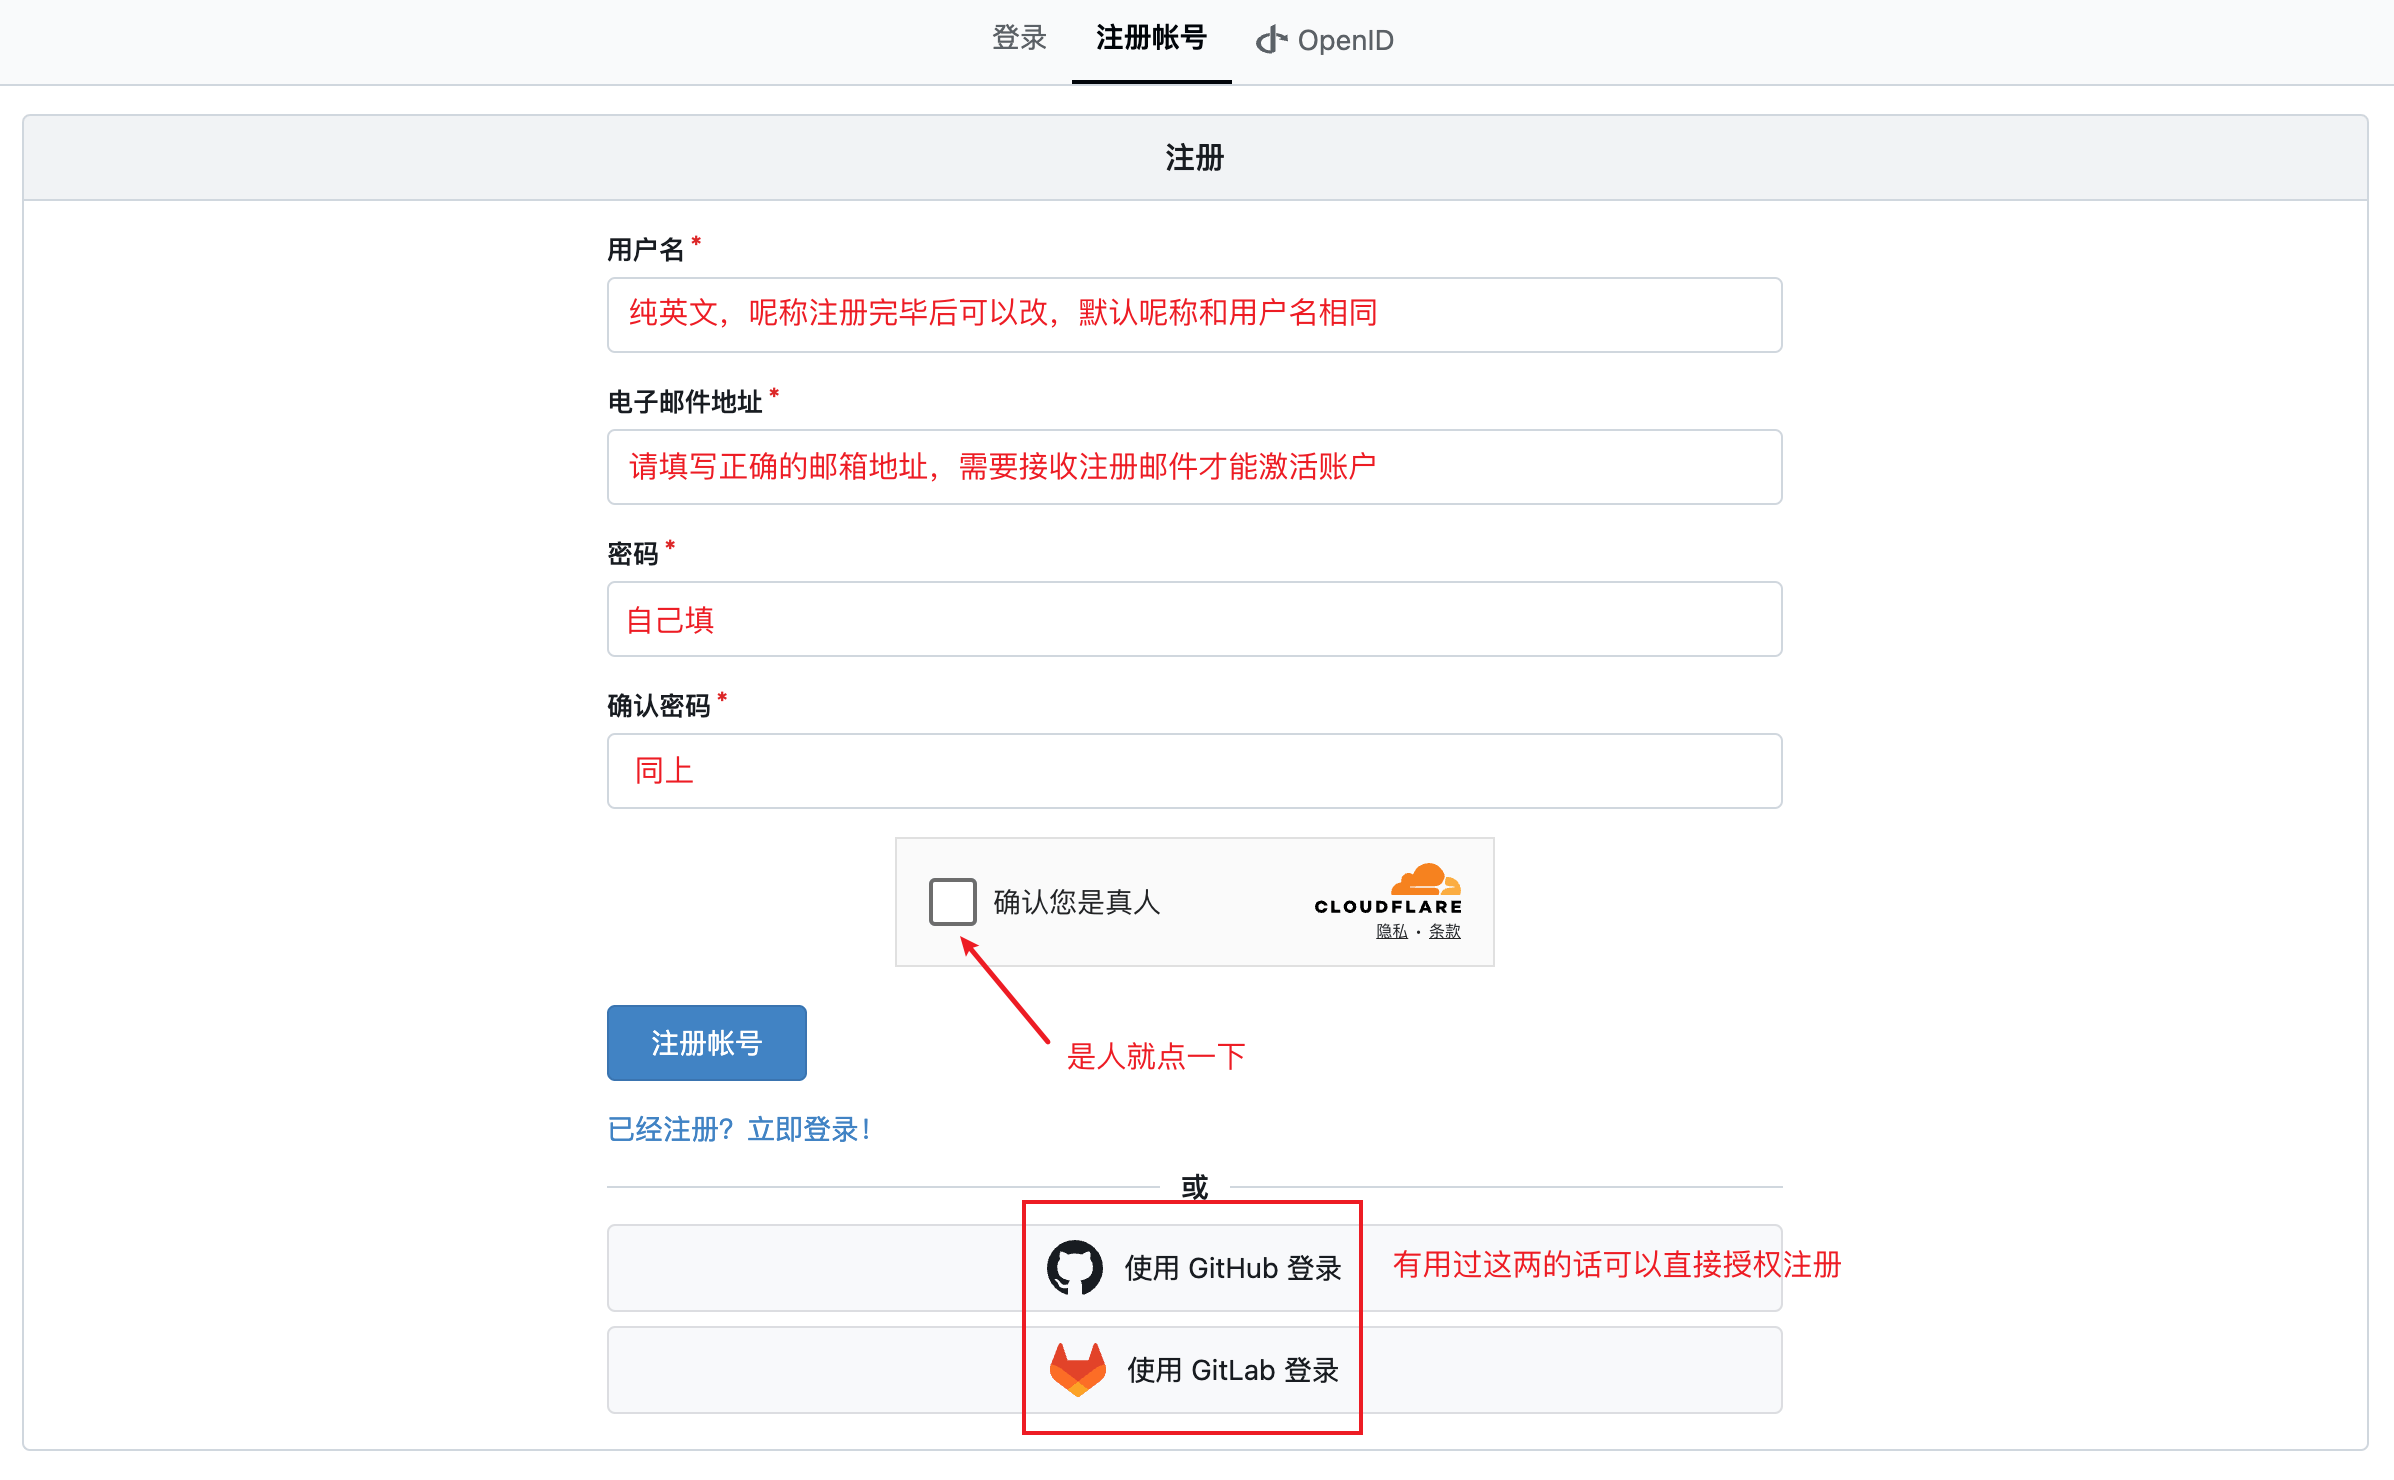Open the OpenID tab

coord(1325,40)
